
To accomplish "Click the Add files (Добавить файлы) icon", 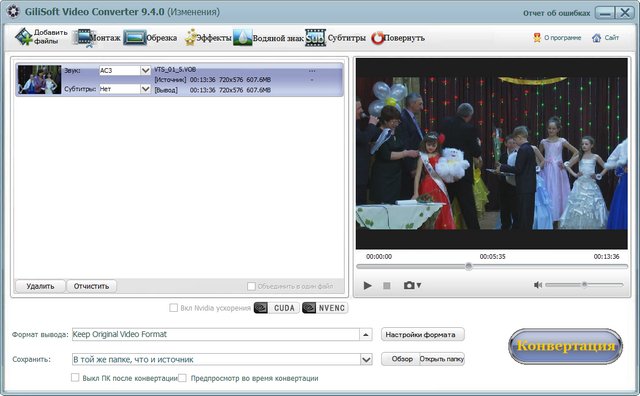I will pos(24,37).
